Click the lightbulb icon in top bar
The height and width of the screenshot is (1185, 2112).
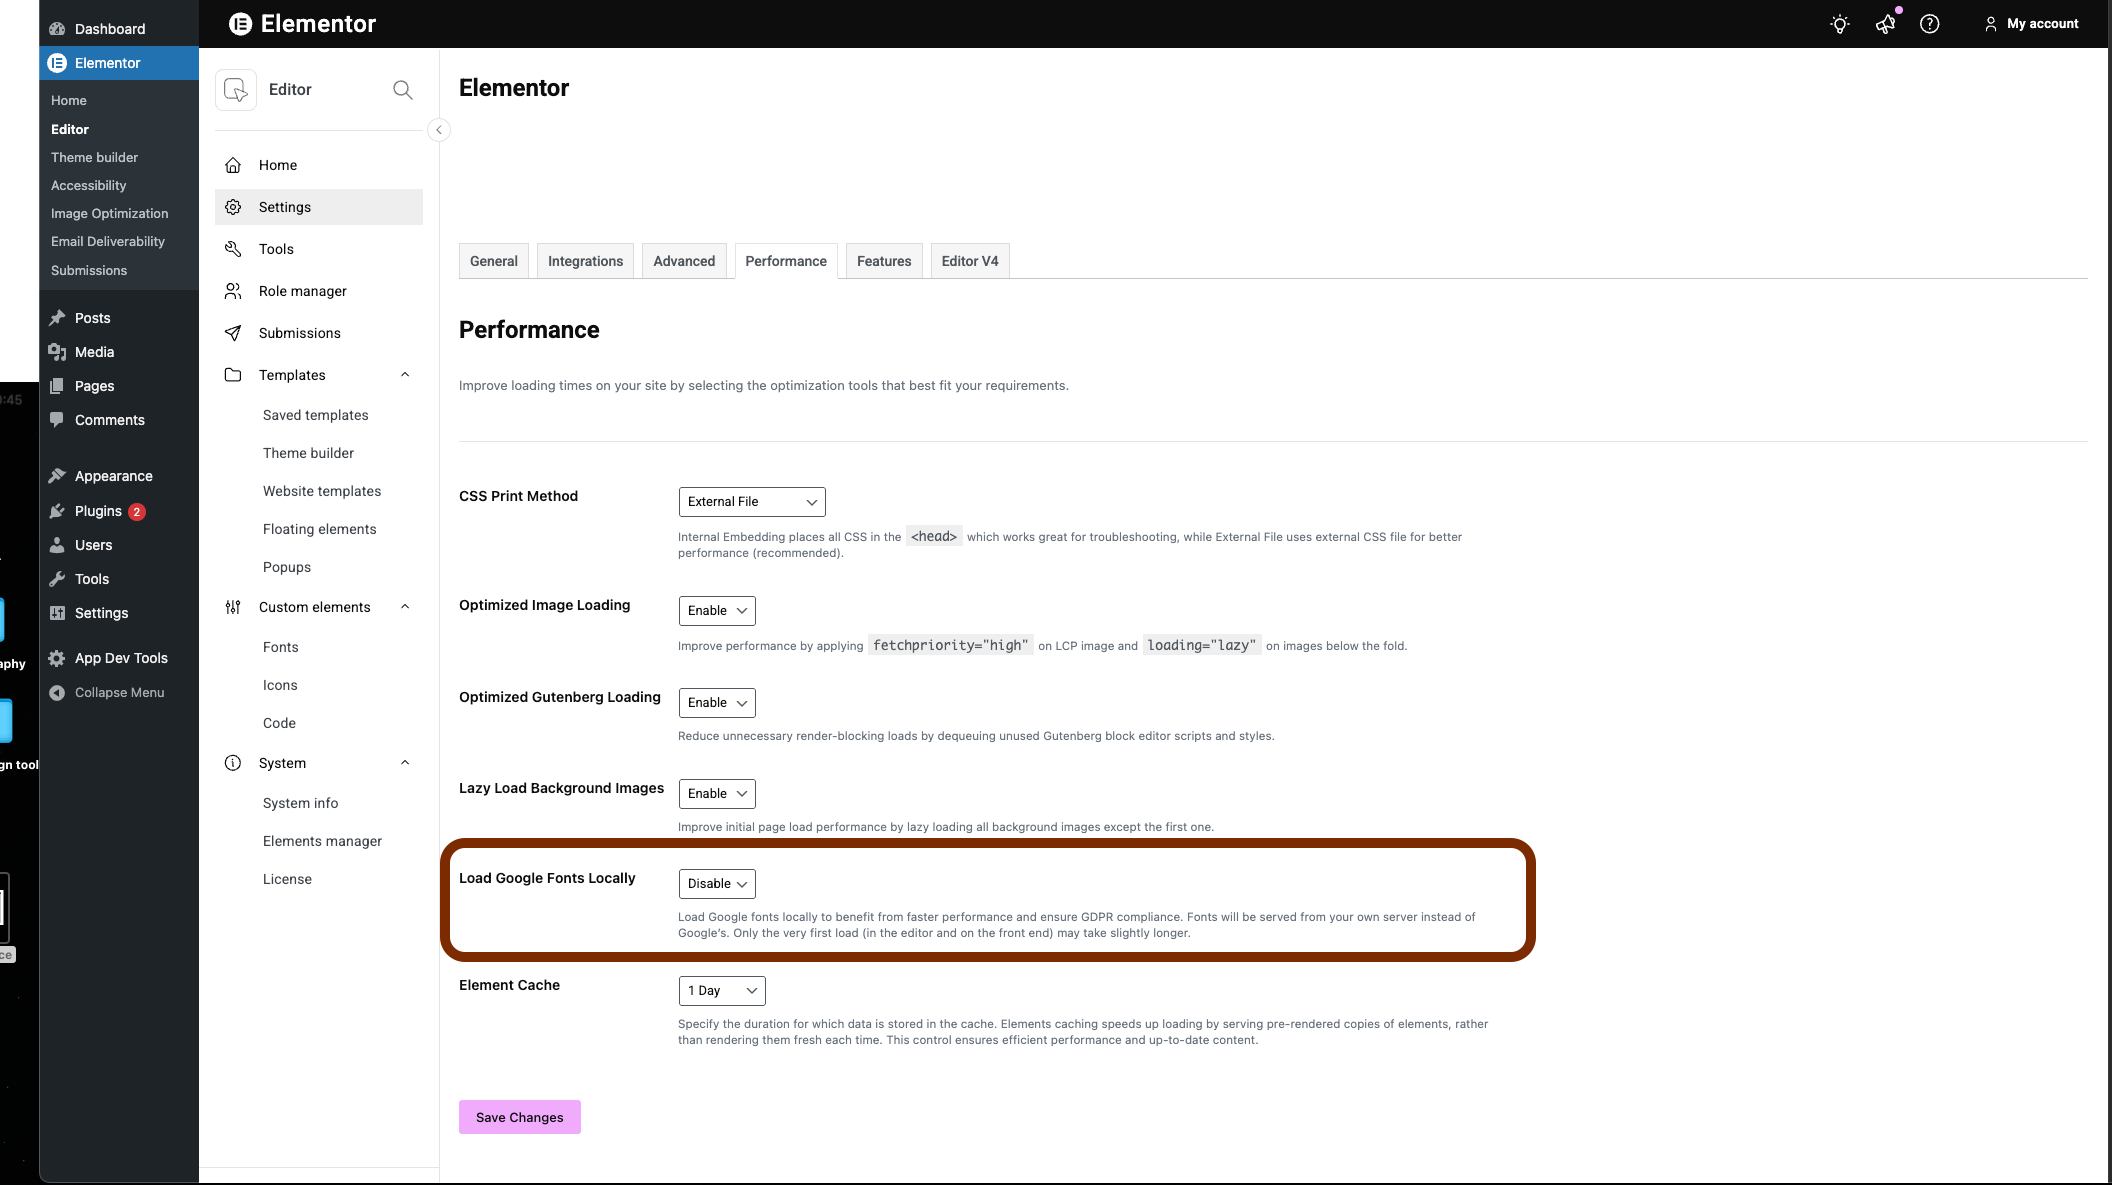pos(1839,24)
